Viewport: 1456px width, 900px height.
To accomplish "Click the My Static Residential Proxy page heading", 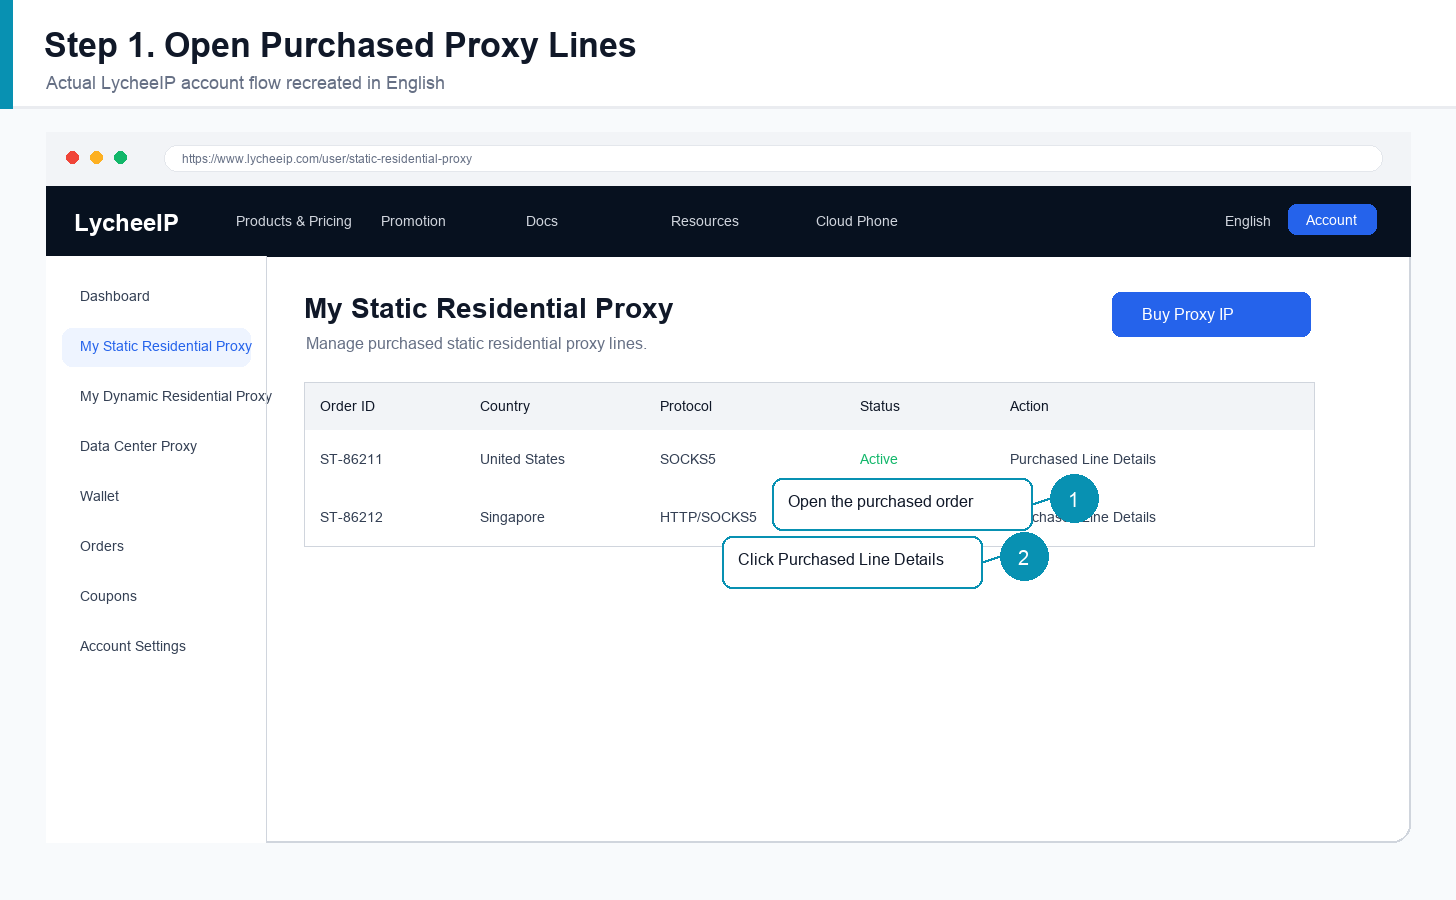I will click(x=489, y=309).
